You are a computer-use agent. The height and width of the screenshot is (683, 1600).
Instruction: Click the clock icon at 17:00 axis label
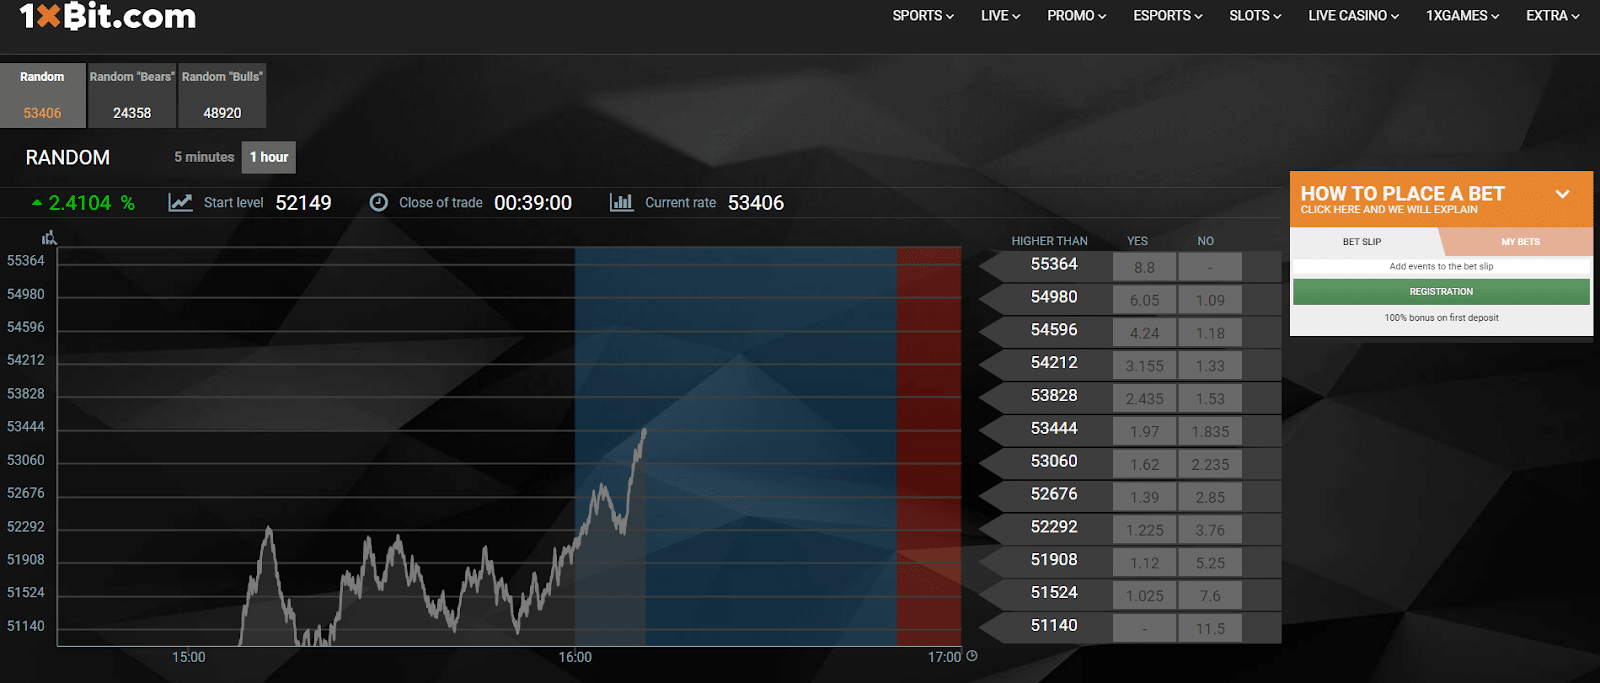point(972,656)
